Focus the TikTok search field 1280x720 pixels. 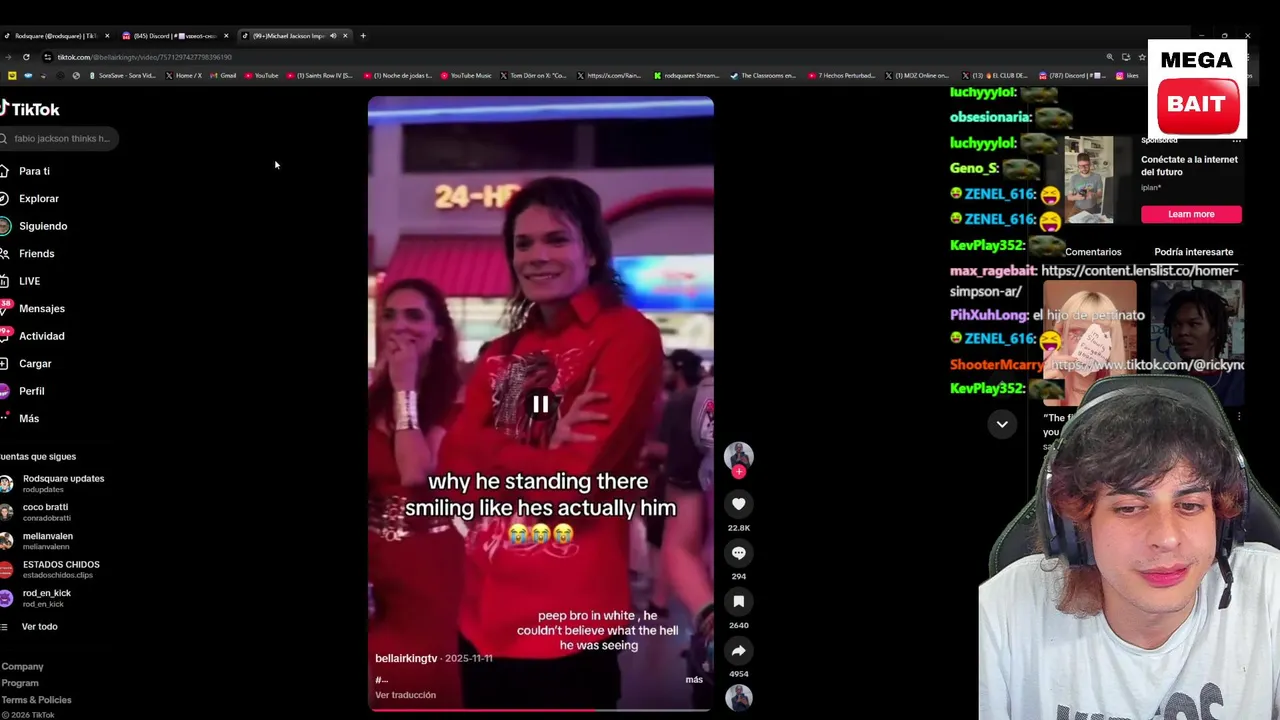click(60, 138)
